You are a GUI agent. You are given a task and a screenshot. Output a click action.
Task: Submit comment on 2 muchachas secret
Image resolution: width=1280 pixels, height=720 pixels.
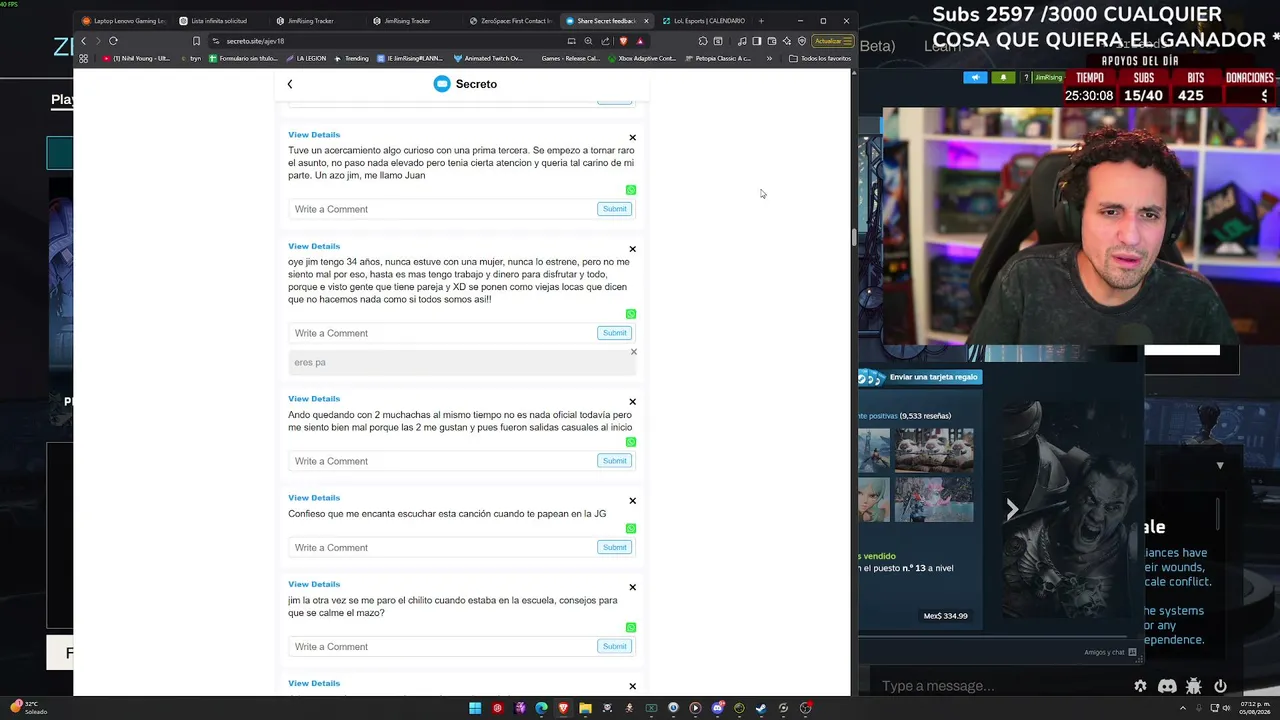point(614,461)
